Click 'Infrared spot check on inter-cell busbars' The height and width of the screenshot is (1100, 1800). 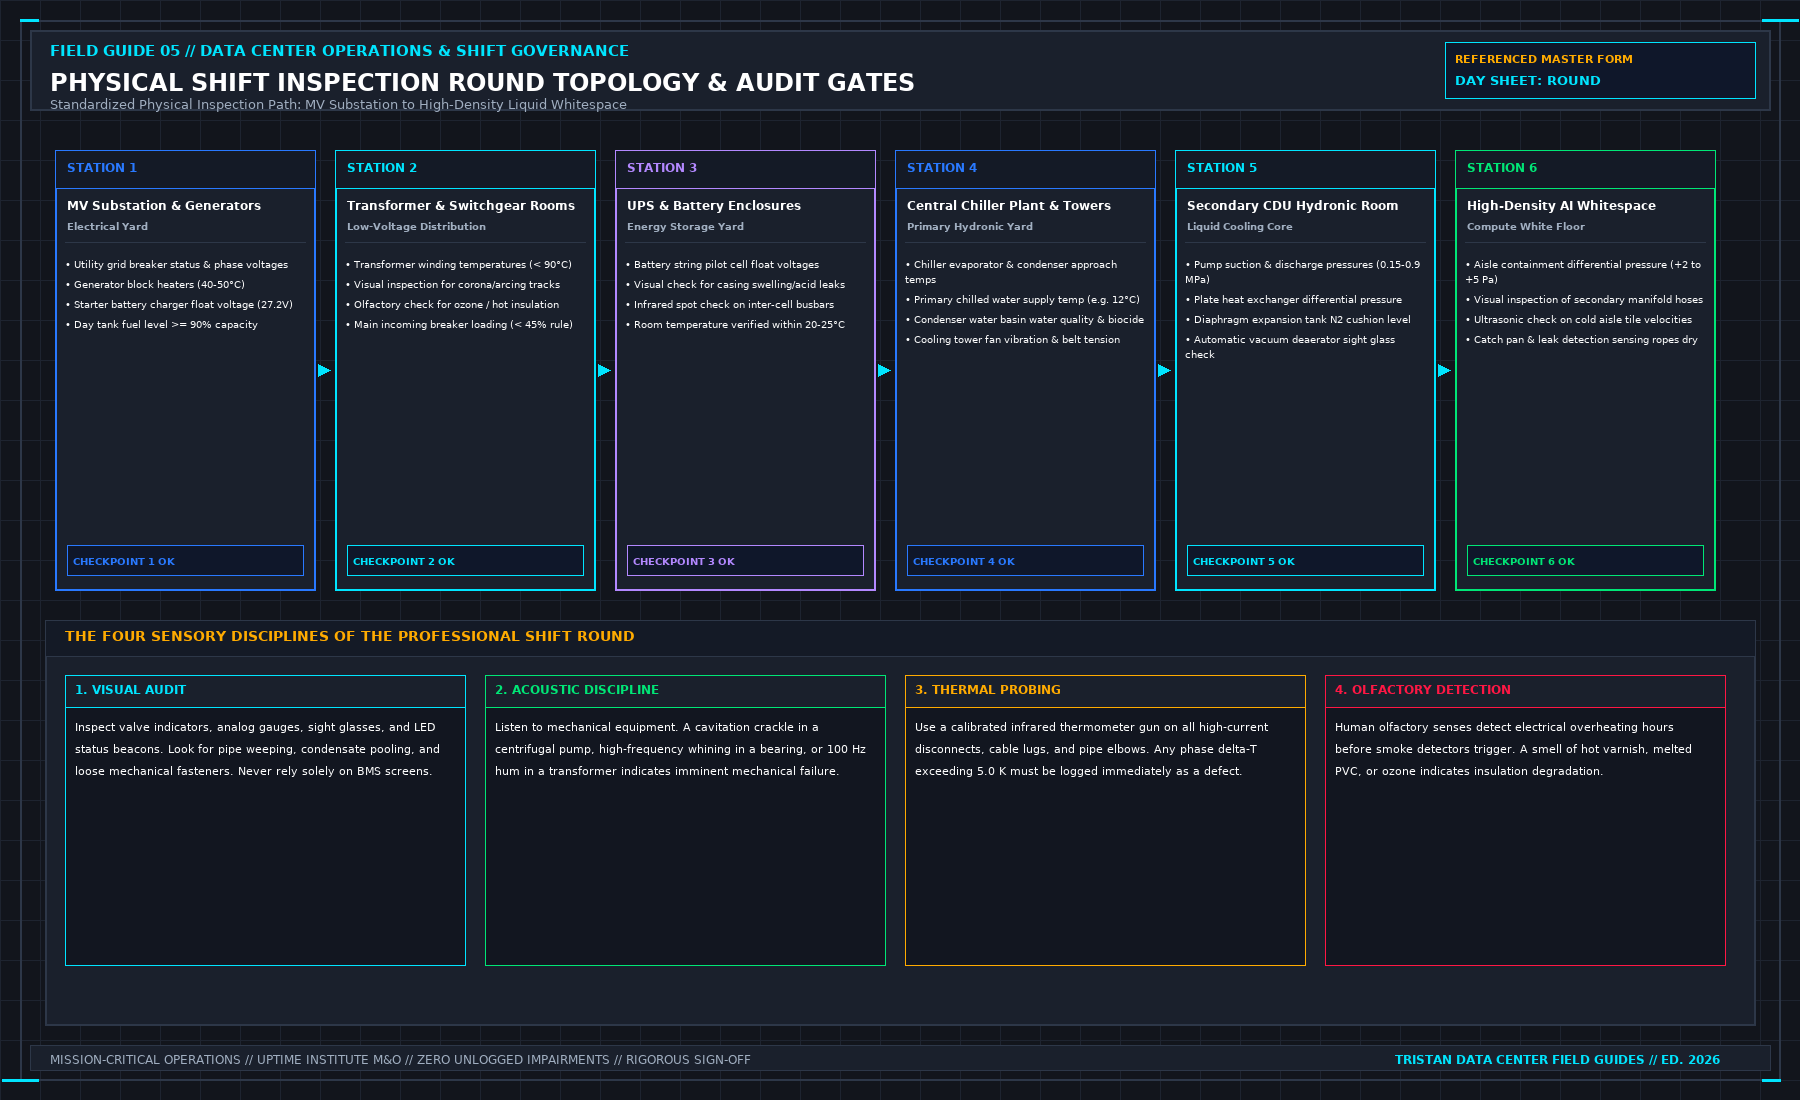730,305
